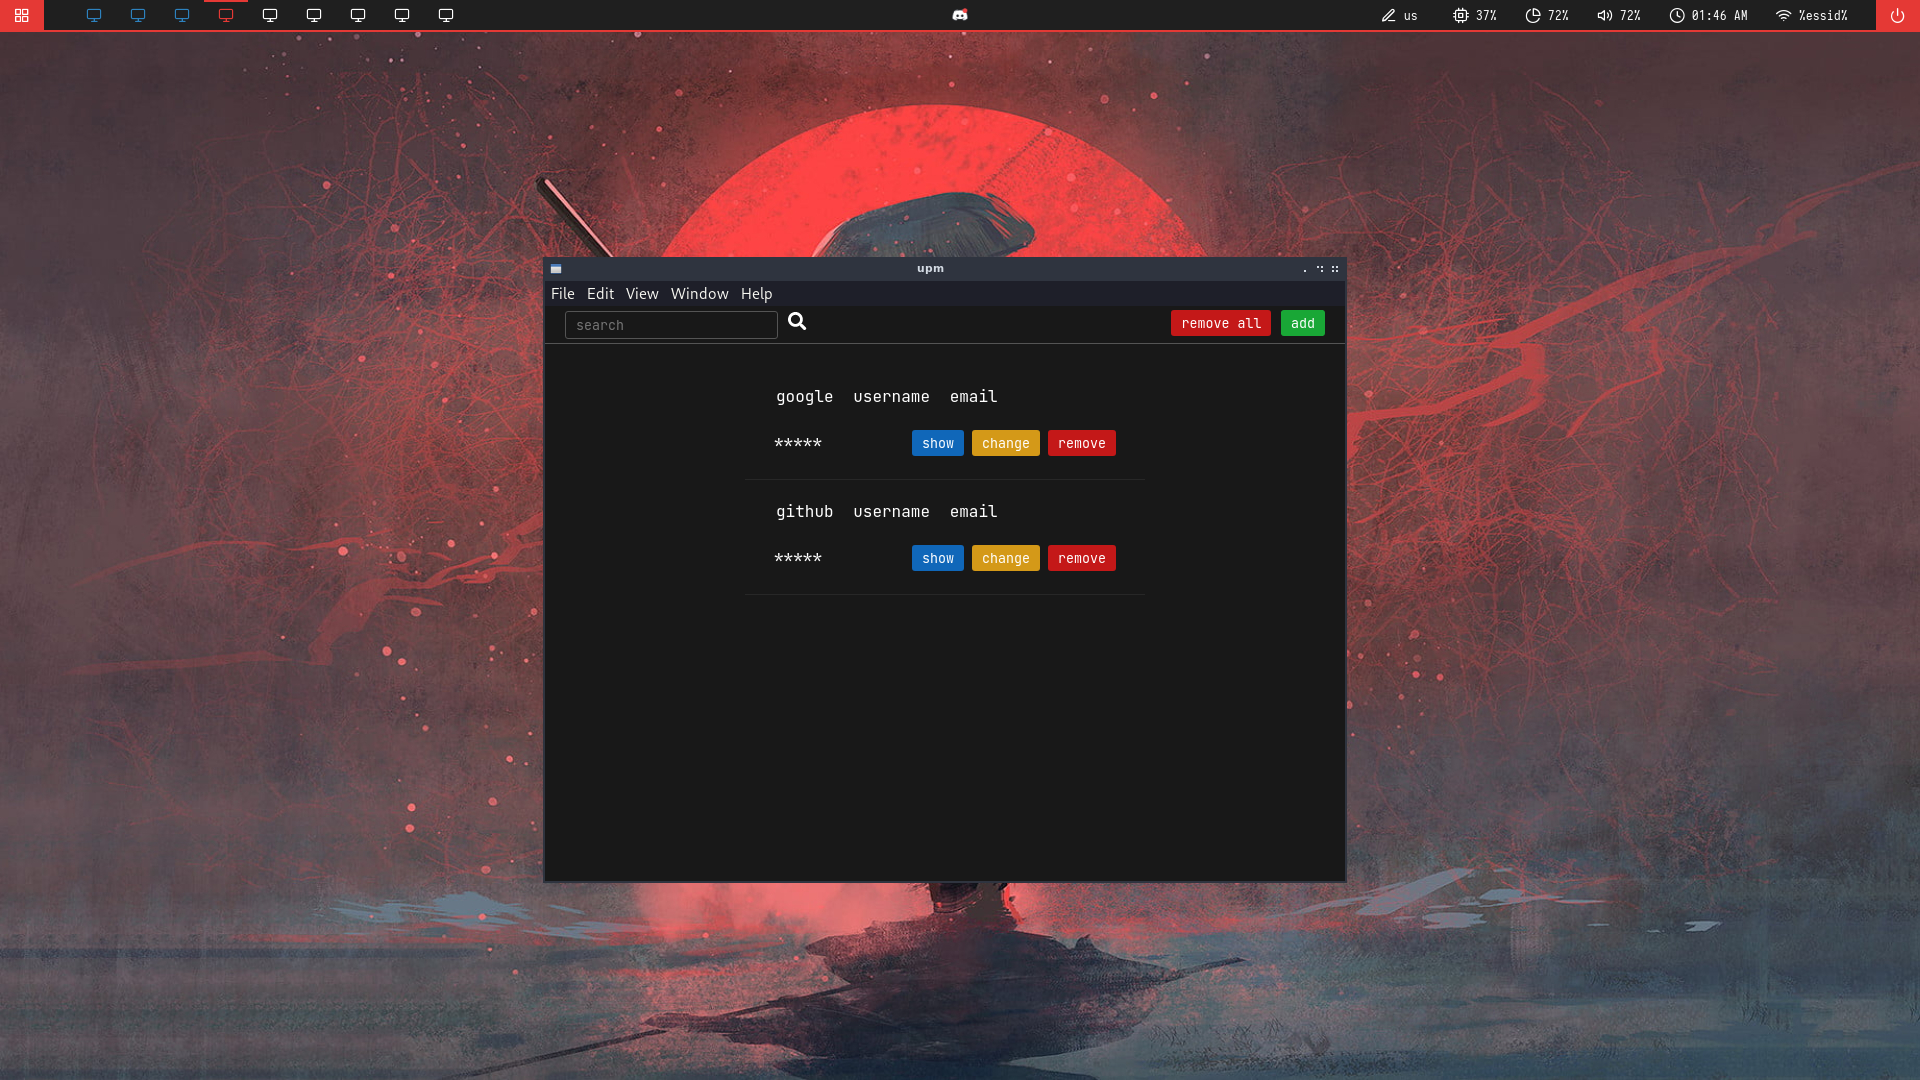Image resolution: width=1920 pixels, height=1080 pixels.
Task: Switch to the red active workspace icon
Action: tap(226, 15)
